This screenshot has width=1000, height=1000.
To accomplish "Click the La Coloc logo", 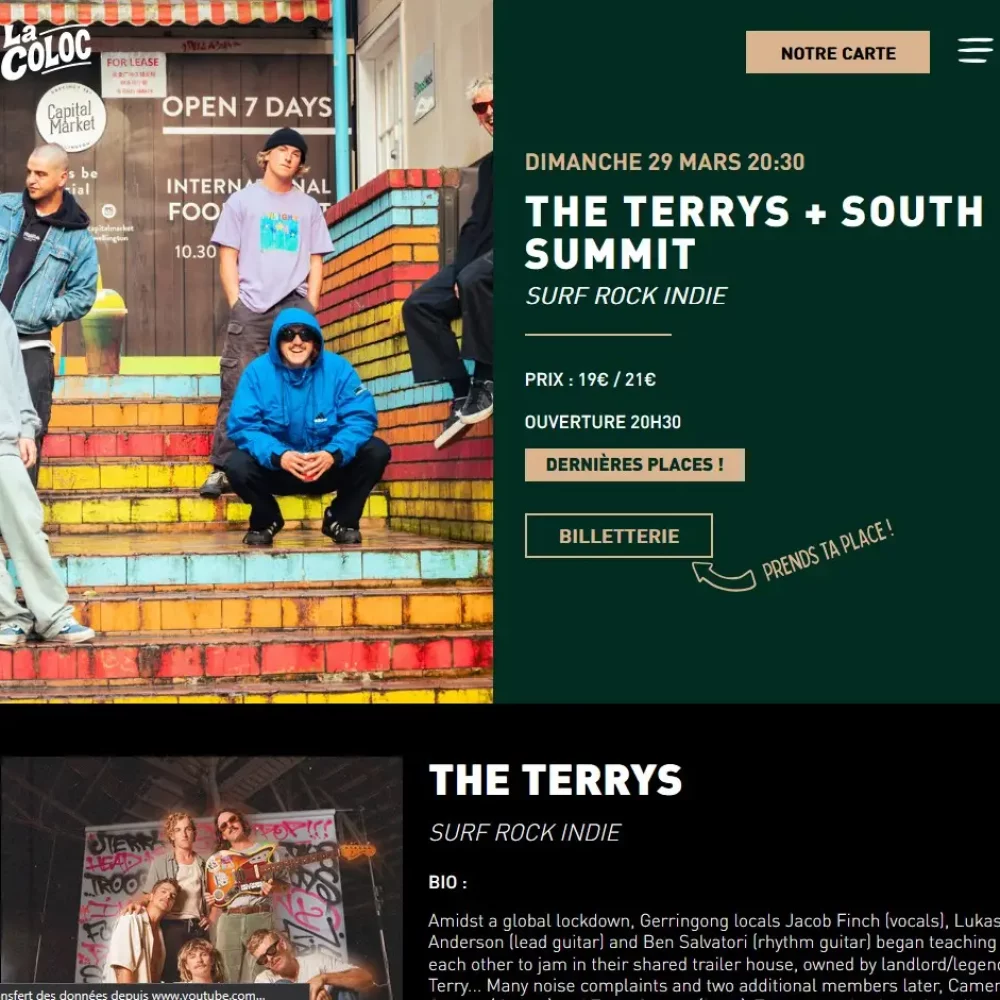I will click(x=46, y=52).
